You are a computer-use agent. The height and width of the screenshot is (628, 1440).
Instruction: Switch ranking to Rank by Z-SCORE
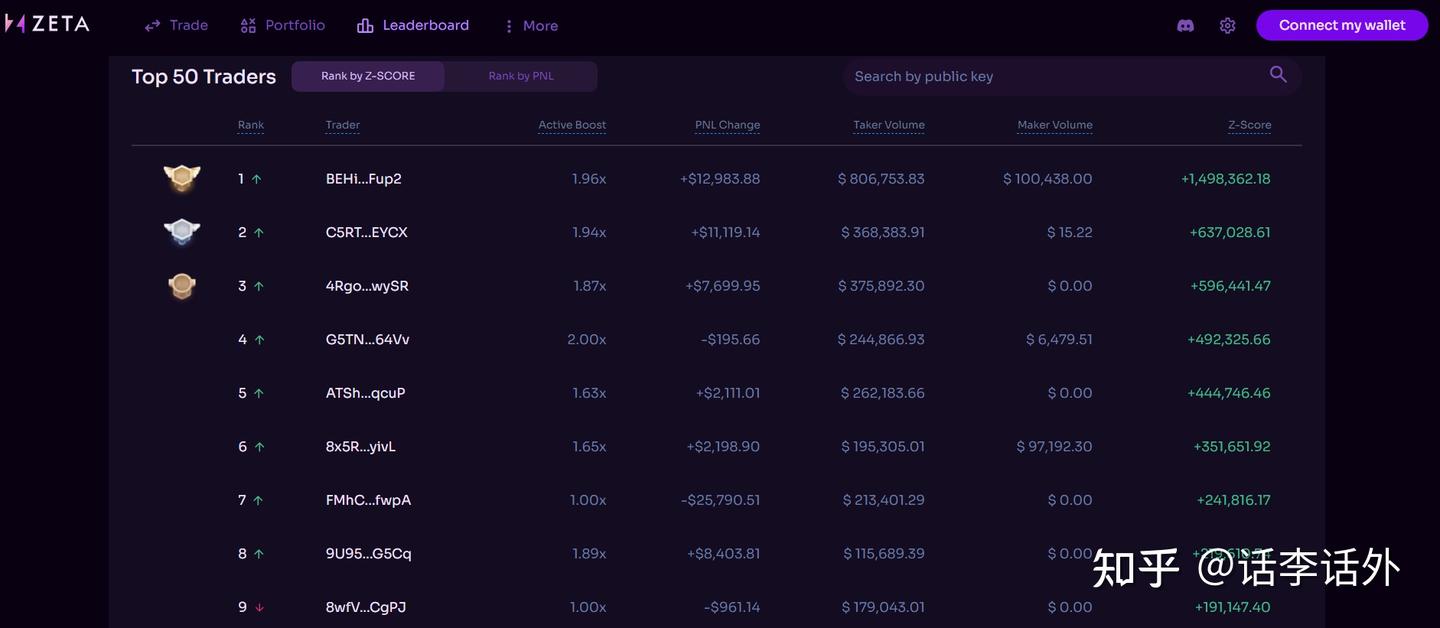pyautogui.click(x=368, y=76)
